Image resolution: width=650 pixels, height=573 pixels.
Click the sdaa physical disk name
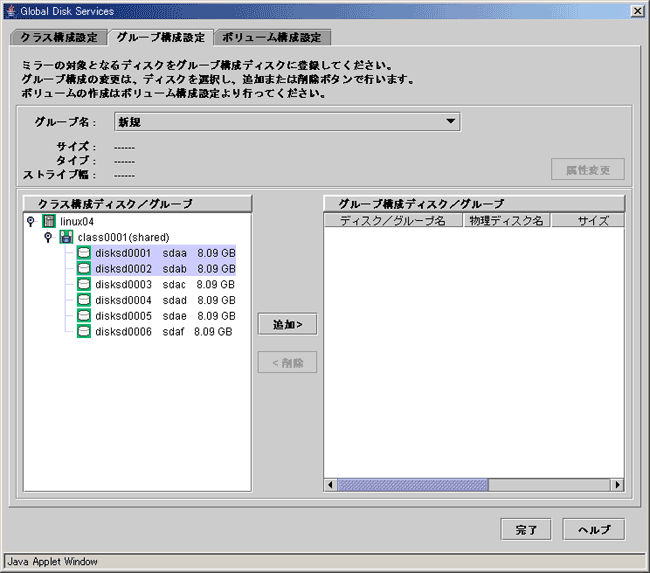click(x=175, y=253)
